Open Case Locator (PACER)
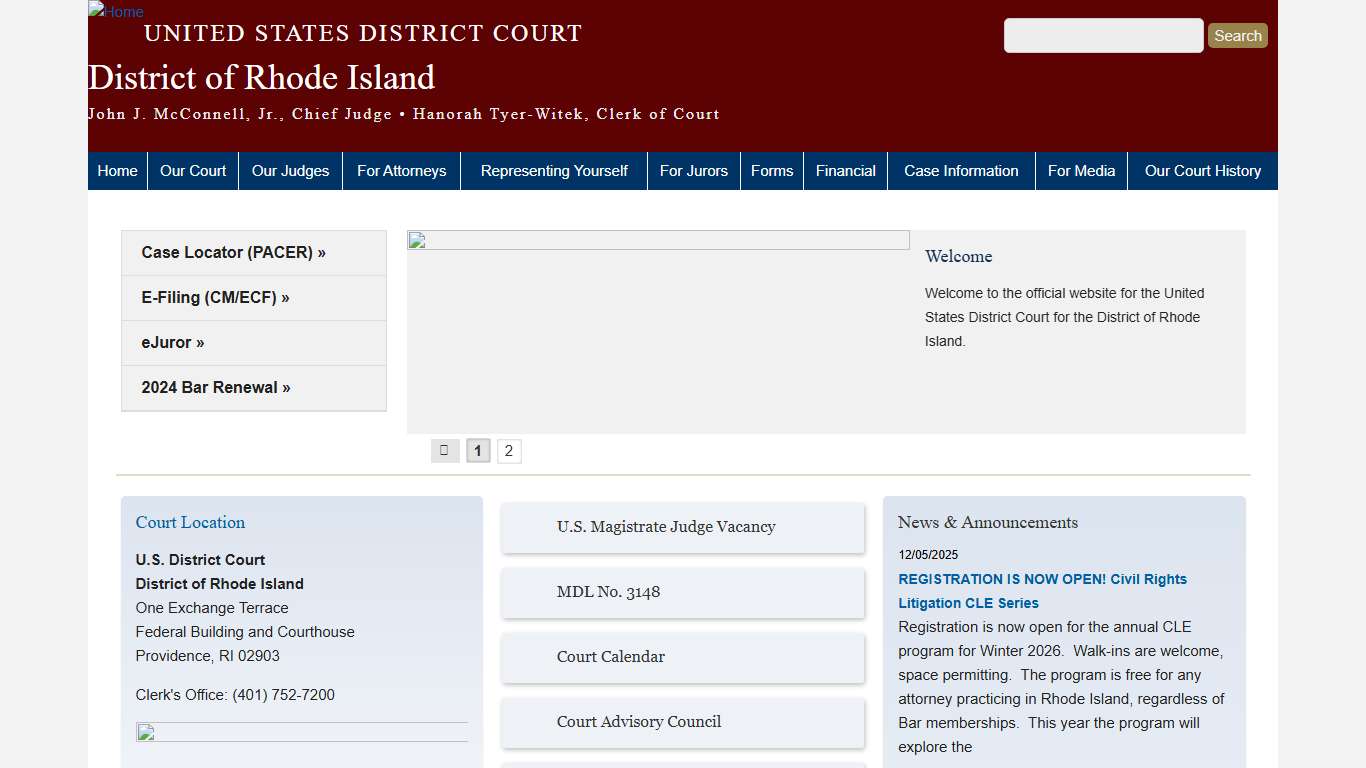The height and width of the screenshot is (768, 1366). 233,252
